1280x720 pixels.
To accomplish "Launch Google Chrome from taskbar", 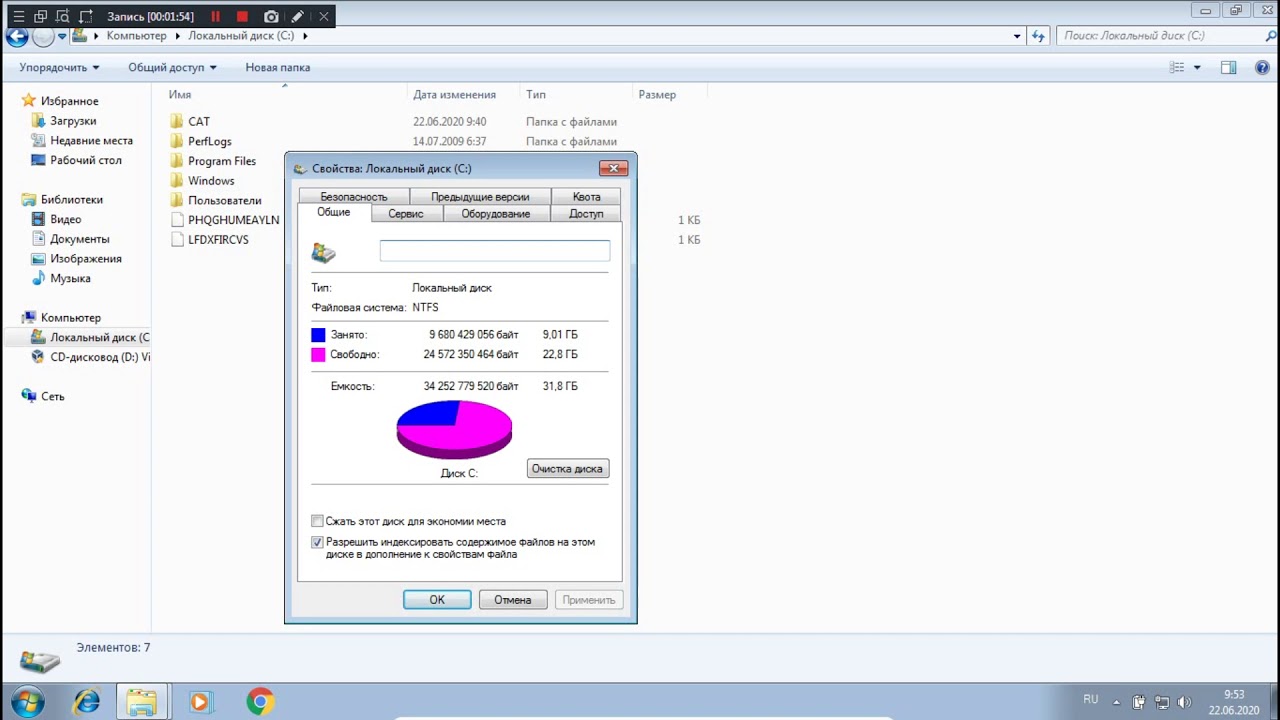I will 260,702.
